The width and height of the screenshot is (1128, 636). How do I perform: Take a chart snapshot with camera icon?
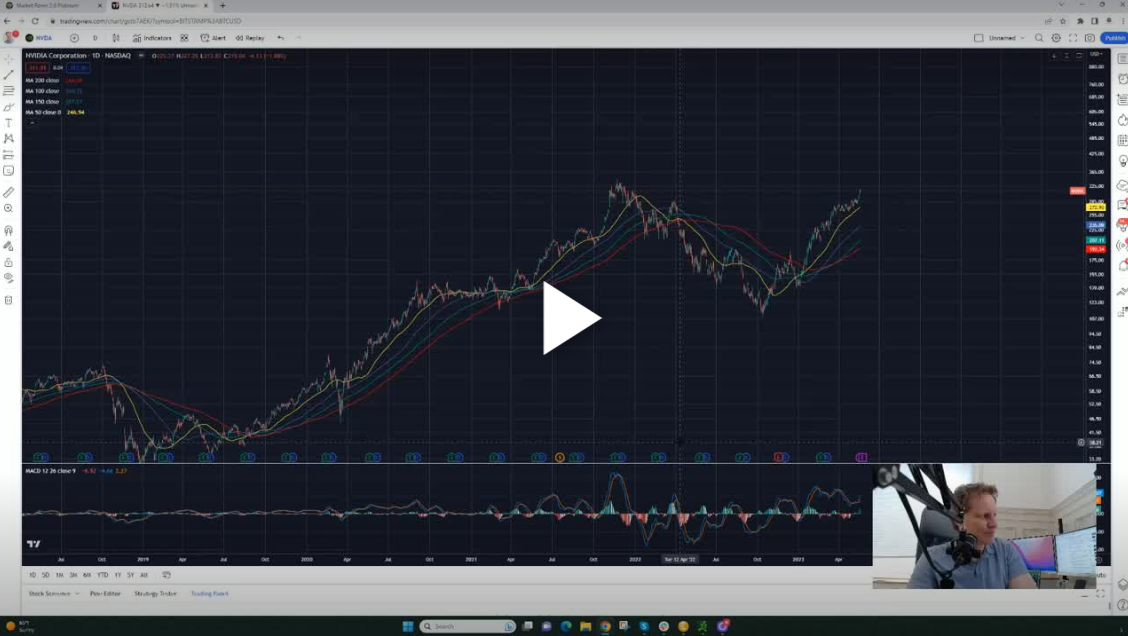1090,38
